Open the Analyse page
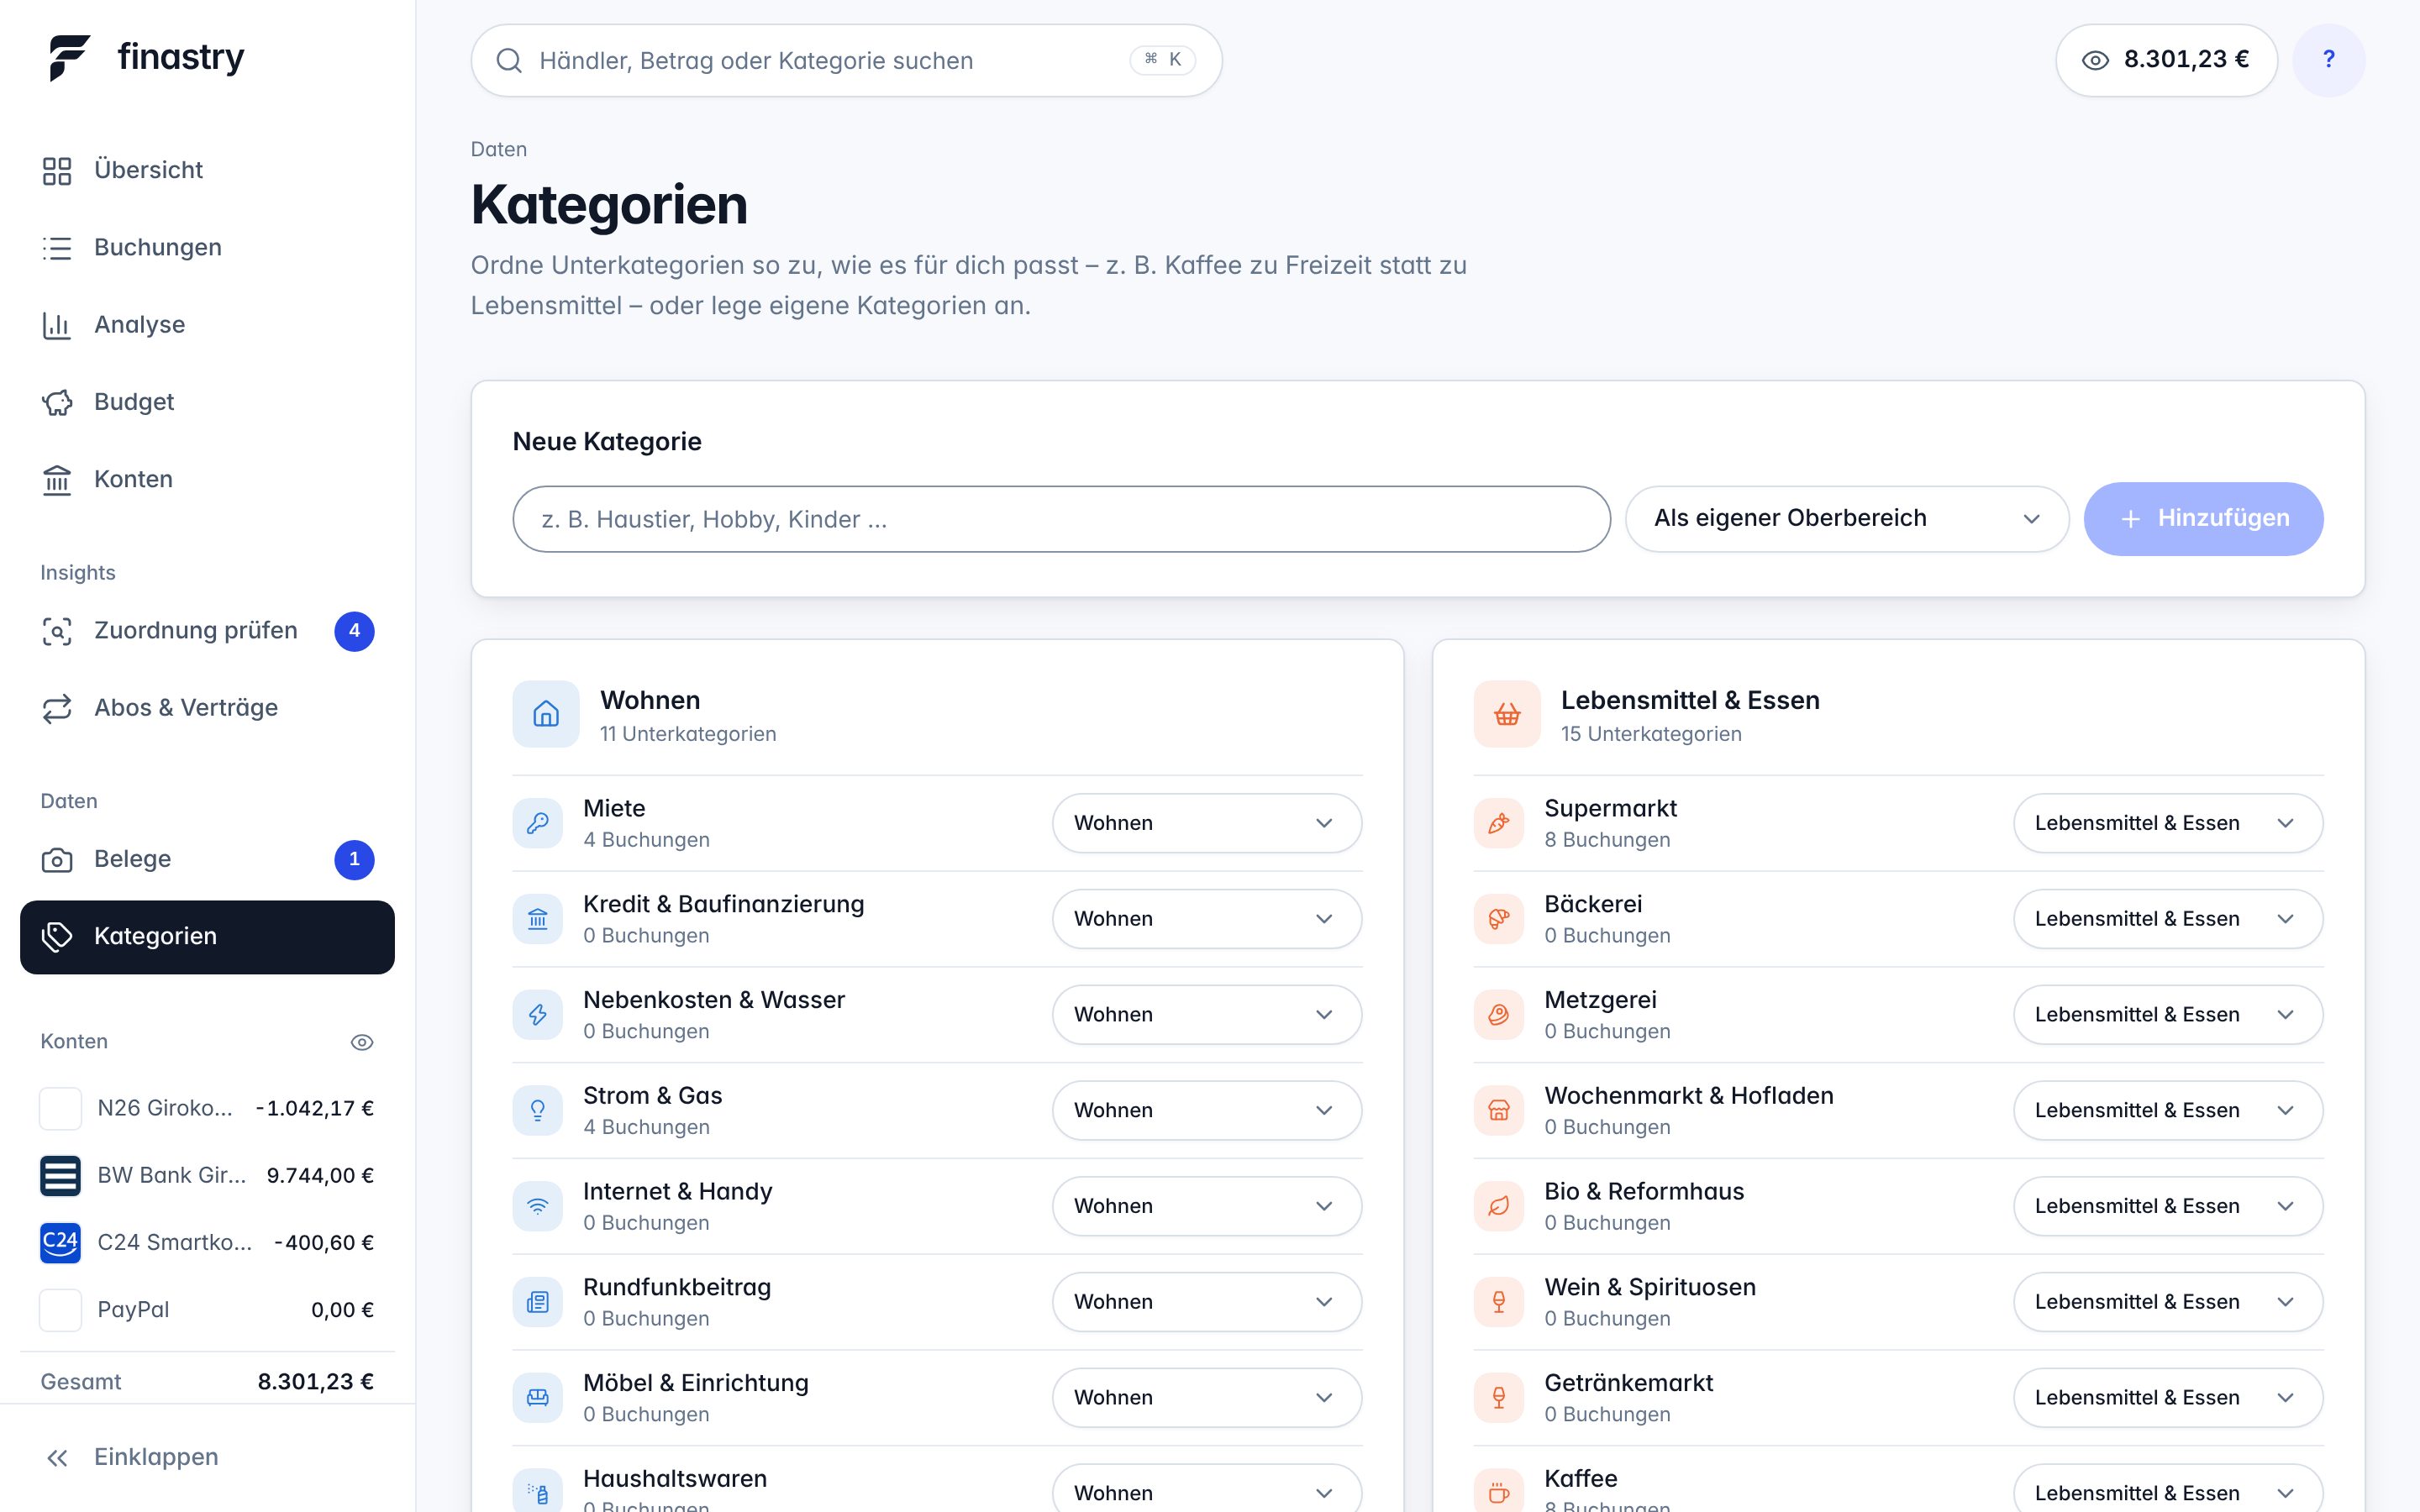2420x1512 pixels. point(207,325)
